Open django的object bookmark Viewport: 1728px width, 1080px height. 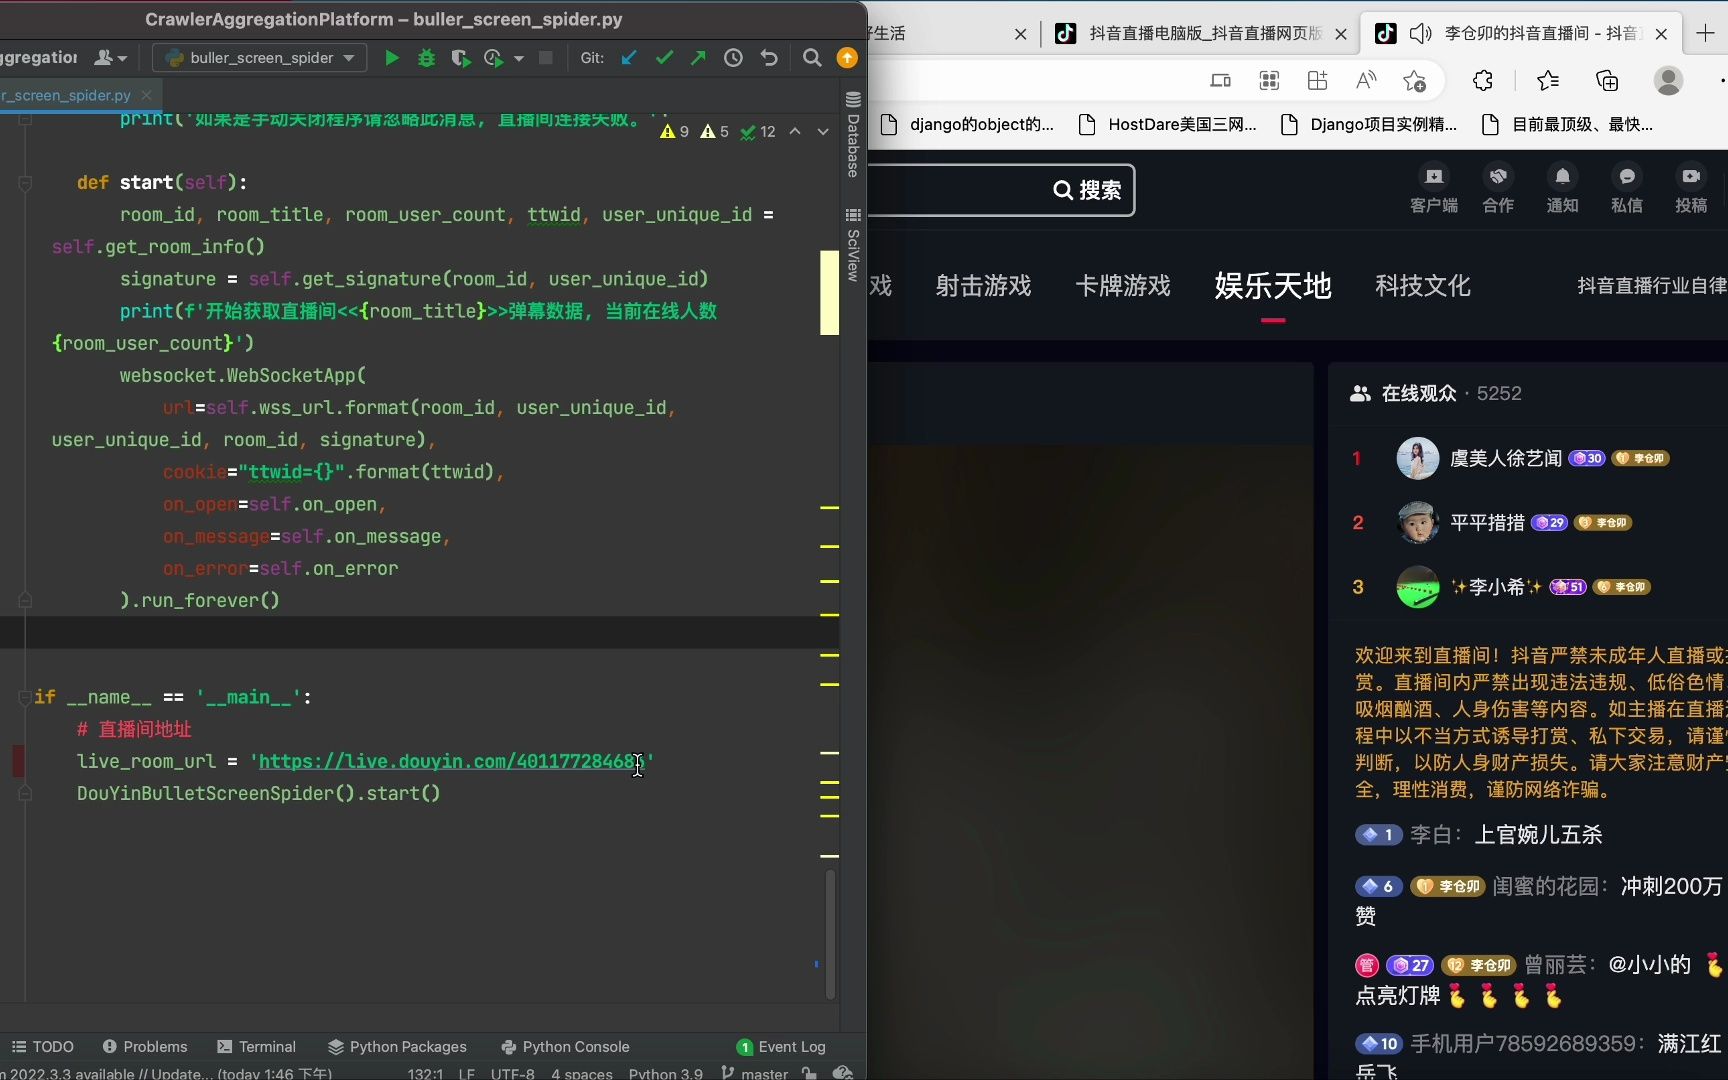pyautogui.click(x=967, y=125)
